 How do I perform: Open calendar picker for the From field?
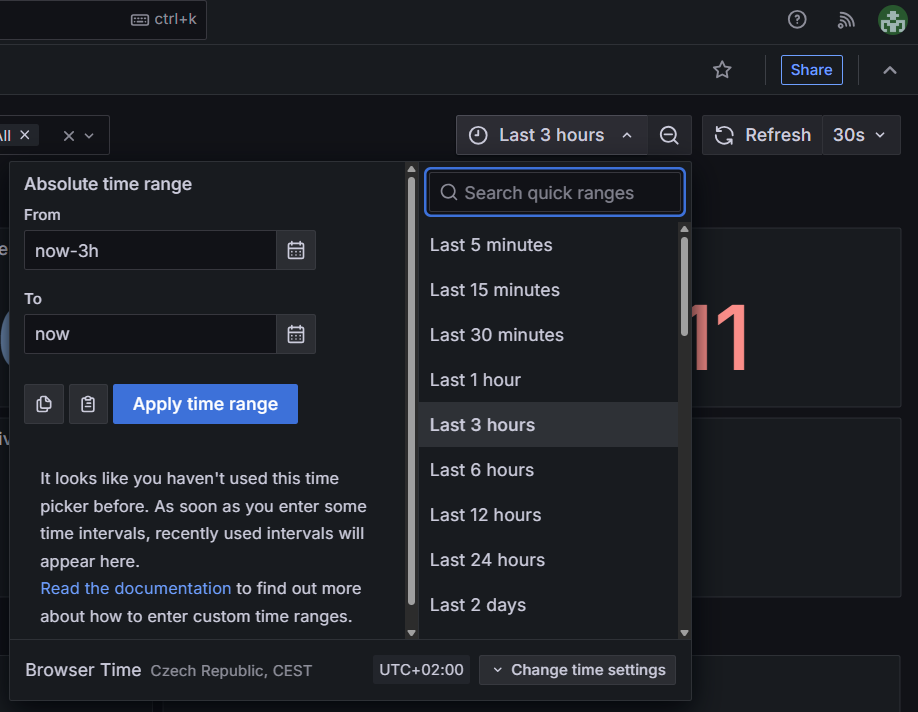296,250
